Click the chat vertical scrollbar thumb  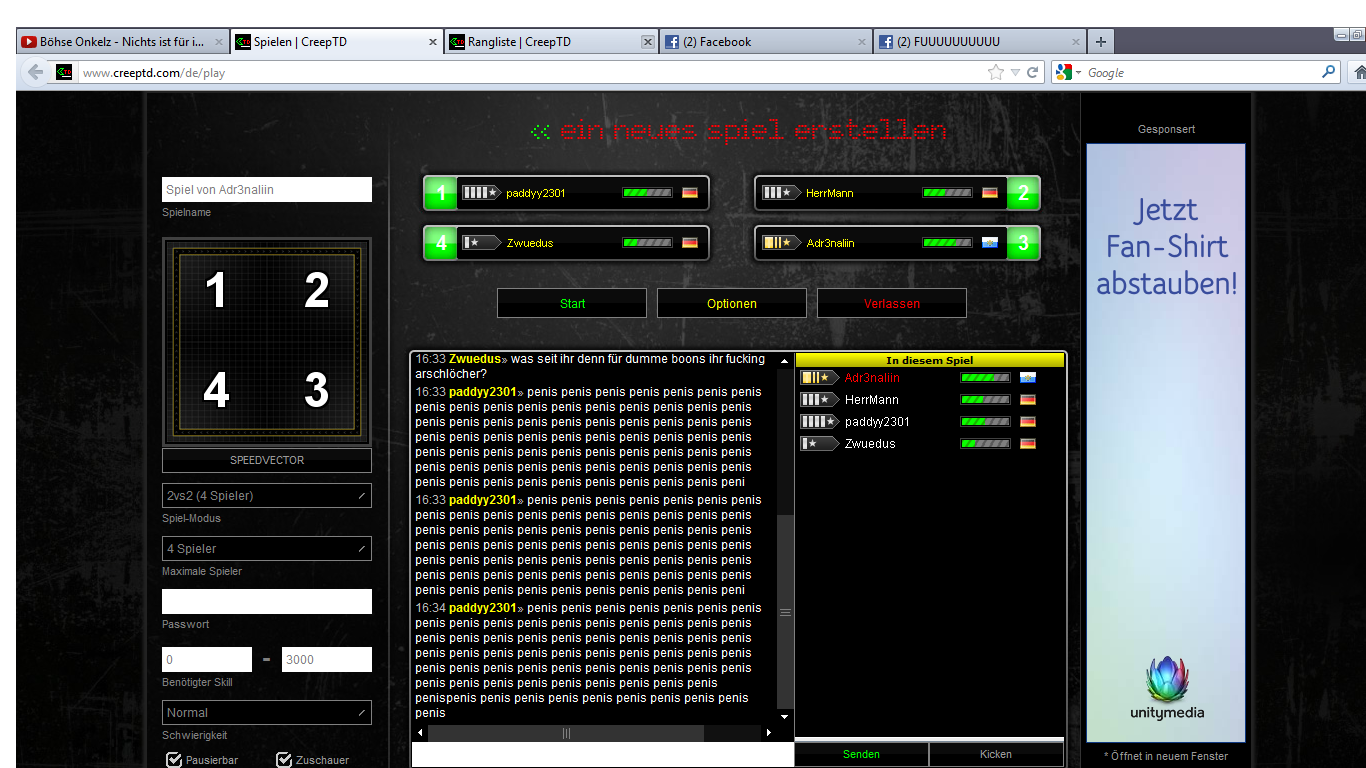click(x=785, y=612)
